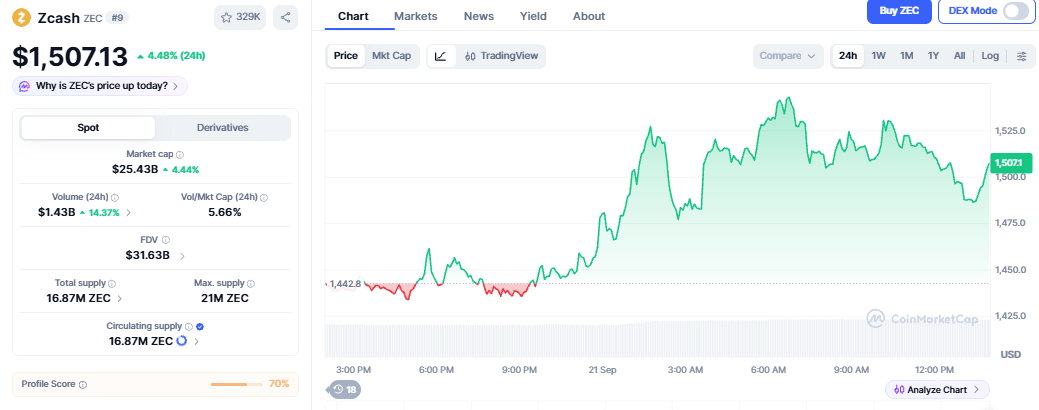This screenshot has height=410, width=1039.
Task: Click info icon next to Max. supply
Action: click(250, 283)
